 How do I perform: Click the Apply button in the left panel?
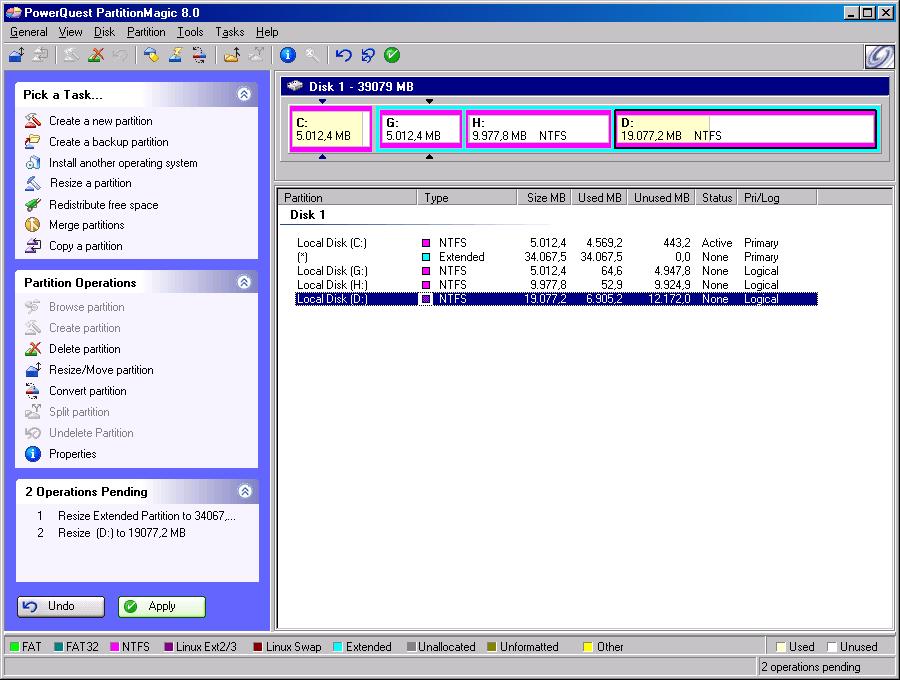(162, 607)
